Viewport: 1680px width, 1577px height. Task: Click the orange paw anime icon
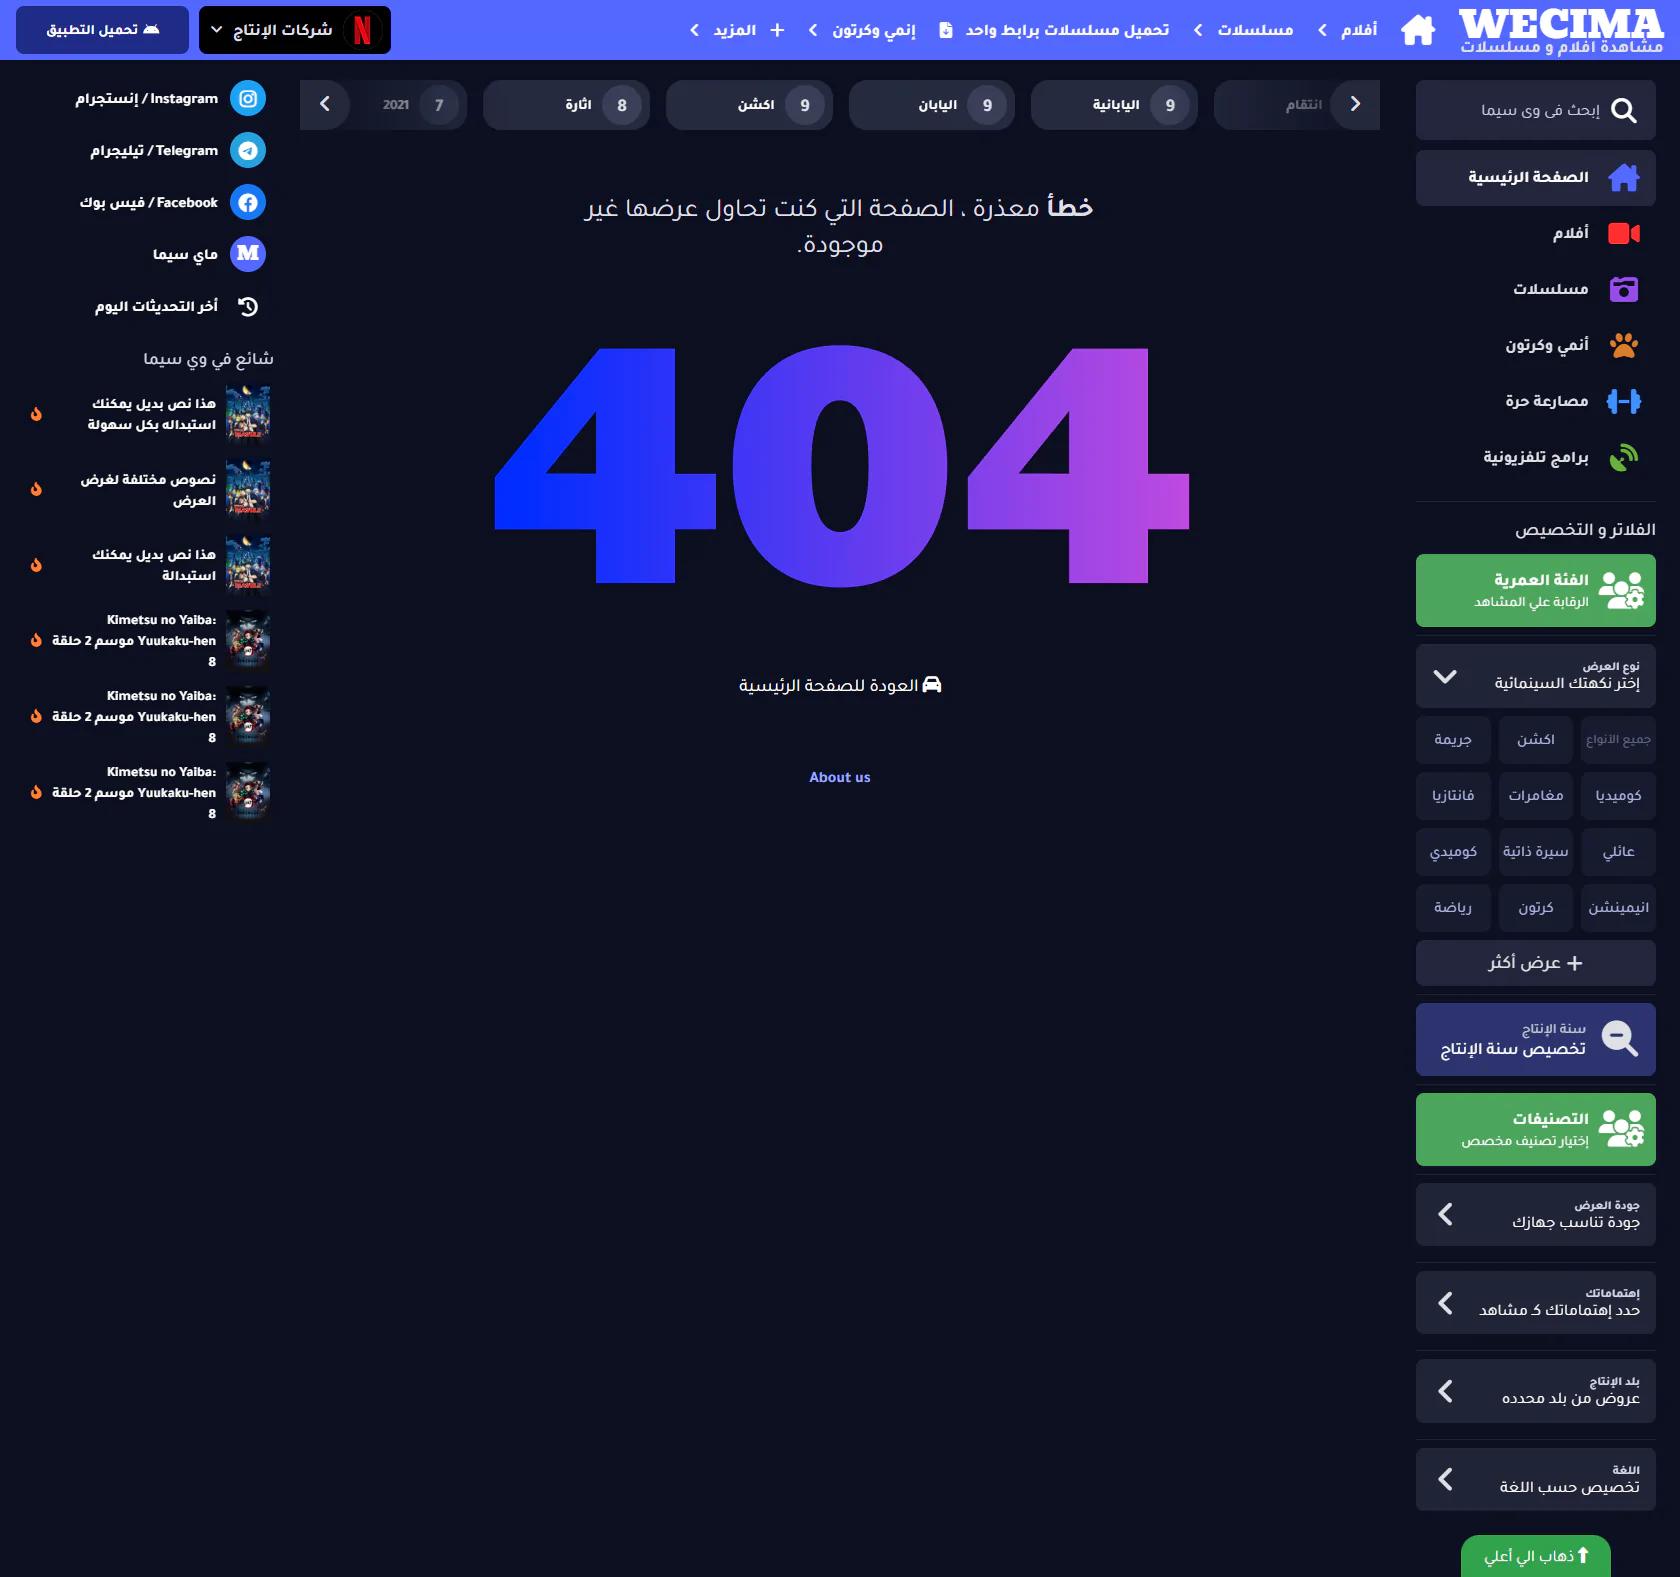click(x=1623, y=345)
